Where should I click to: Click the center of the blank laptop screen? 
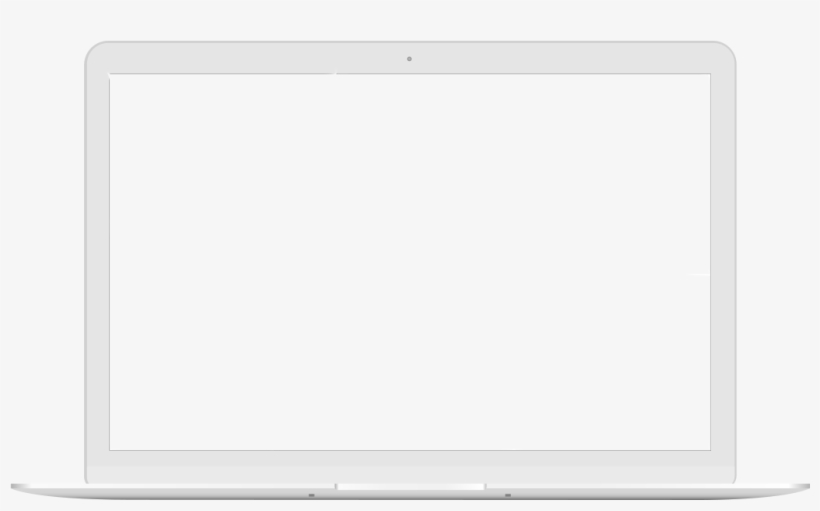(410, 262)
